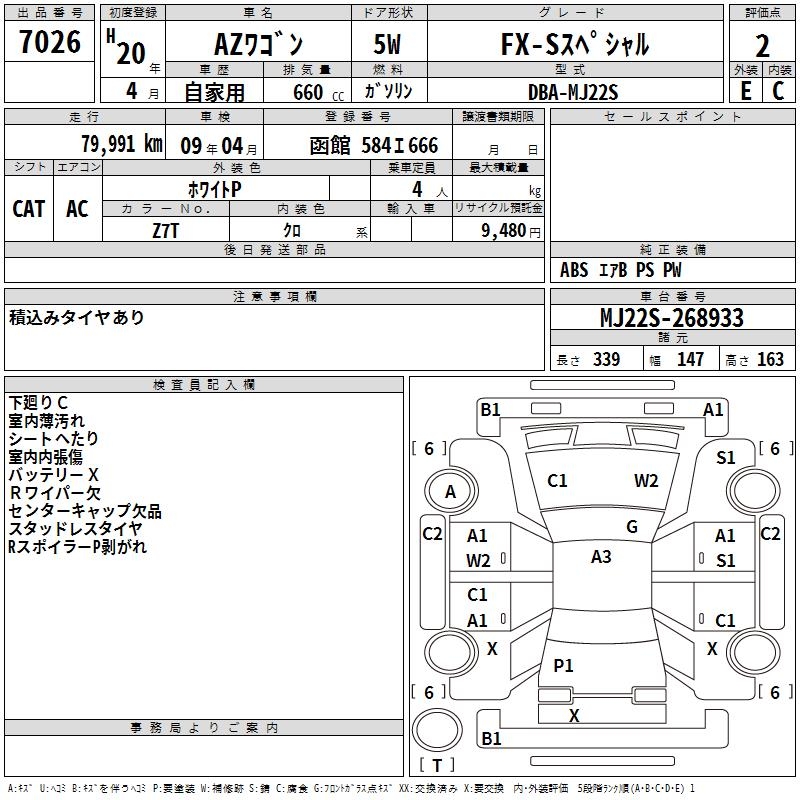This screenshot has width=800, height=800.
Task: Click the 諸元 header
Action: click(673, 337)
